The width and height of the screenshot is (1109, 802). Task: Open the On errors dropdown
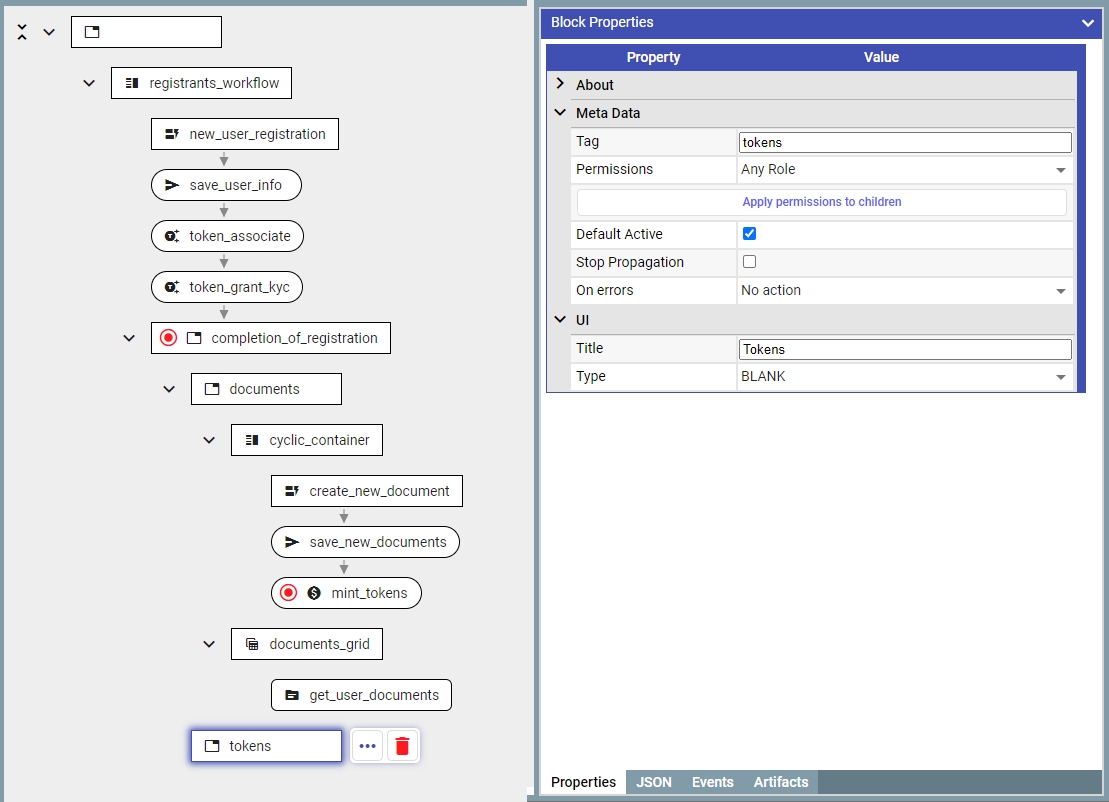click(904, 291)
